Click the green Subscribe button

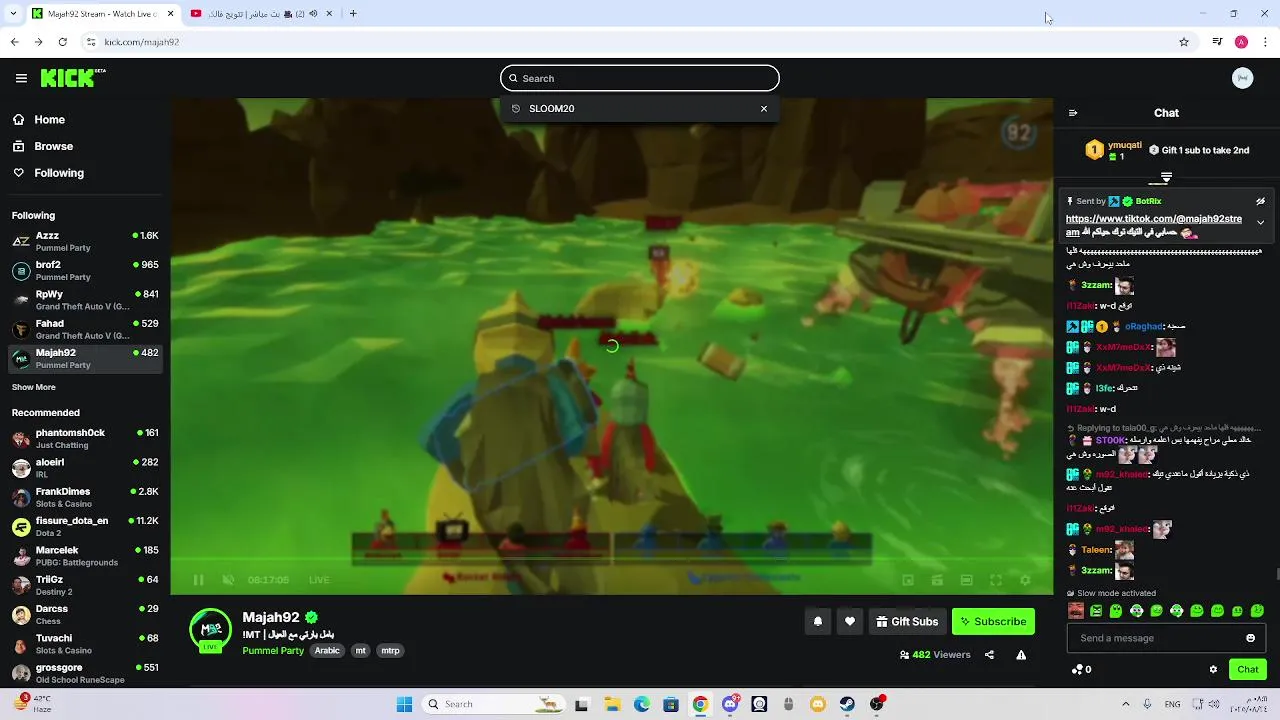click(x=993, y=621)
